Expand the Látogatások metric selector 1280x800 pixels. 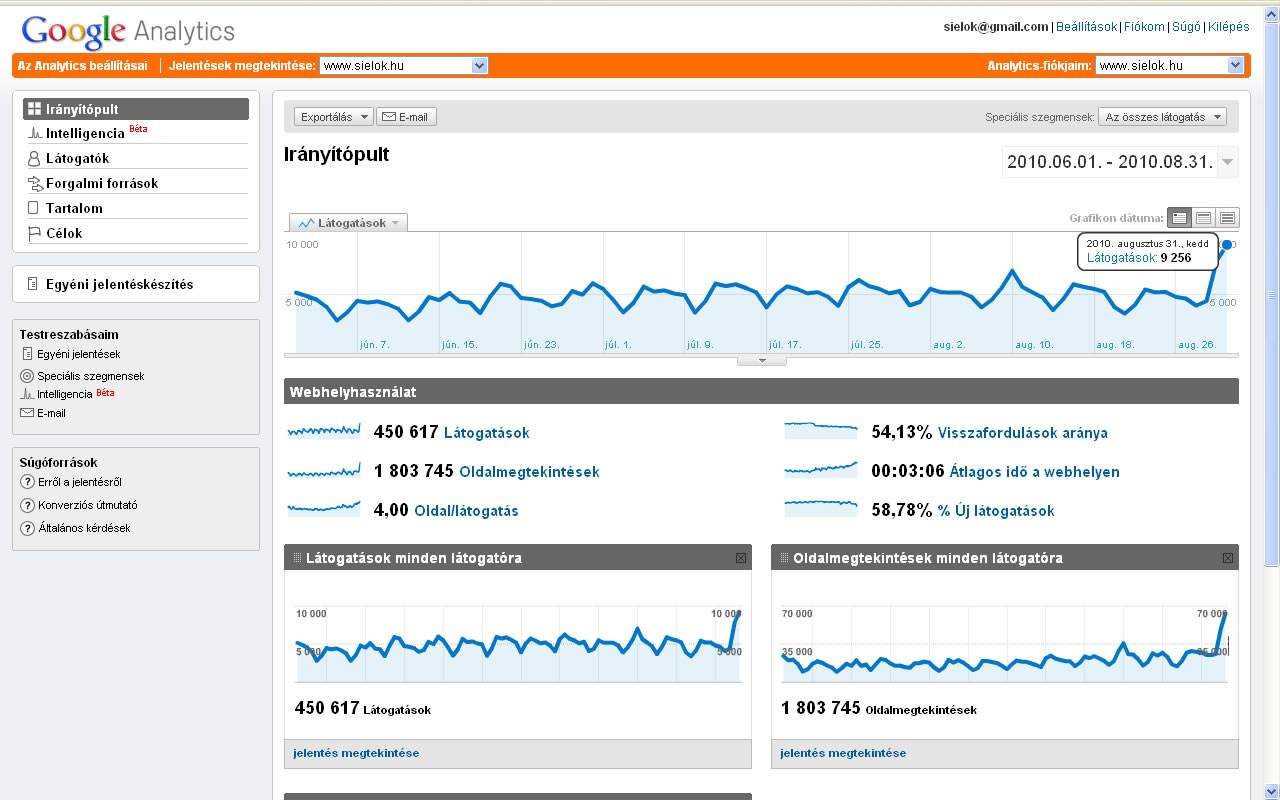point(348,222)
